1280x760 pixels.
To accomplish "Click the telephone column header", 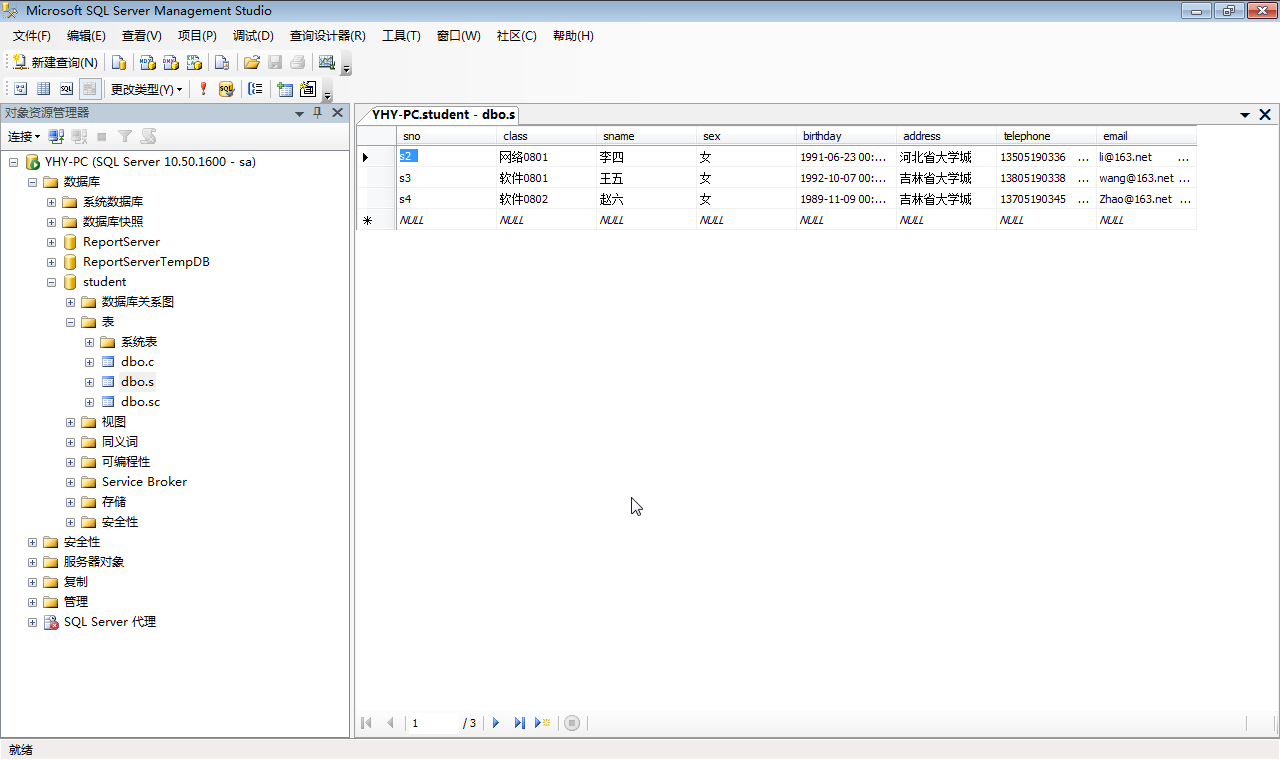I will [x=1046, y=136].
